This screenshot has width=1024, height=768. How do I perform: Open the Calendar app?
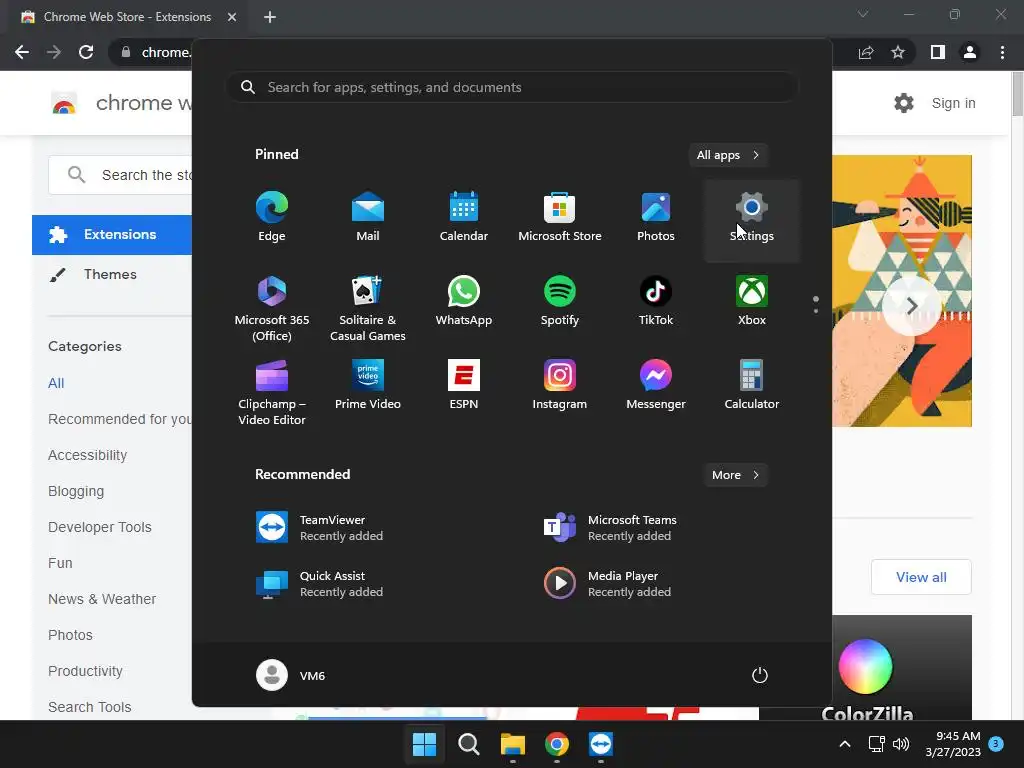pyautogui.click(x=464, y=218)
